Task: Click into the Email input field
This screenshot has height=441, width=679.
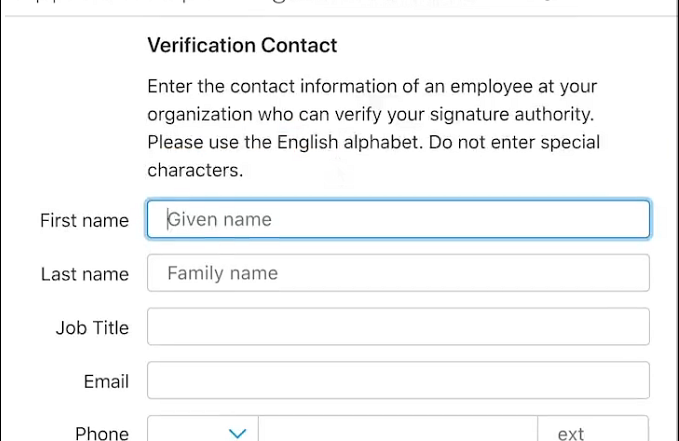Action: pyautogui.click(x=398, y=381)
